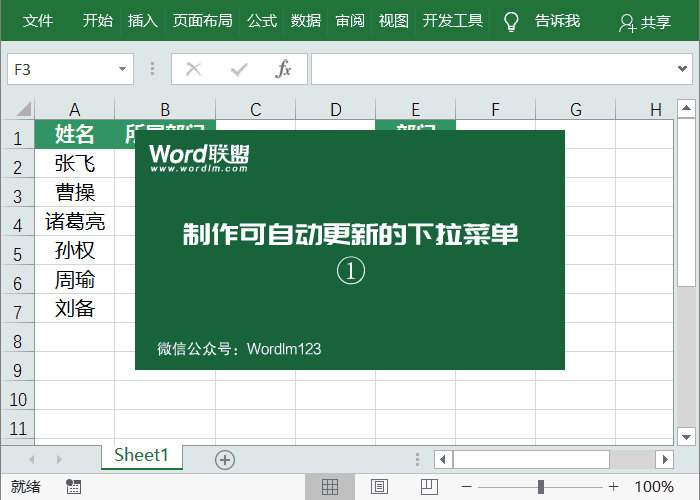Open the 插入 ribbon tab
The width and height of the screenshot is (700, 500).
(x=142, y=21)
